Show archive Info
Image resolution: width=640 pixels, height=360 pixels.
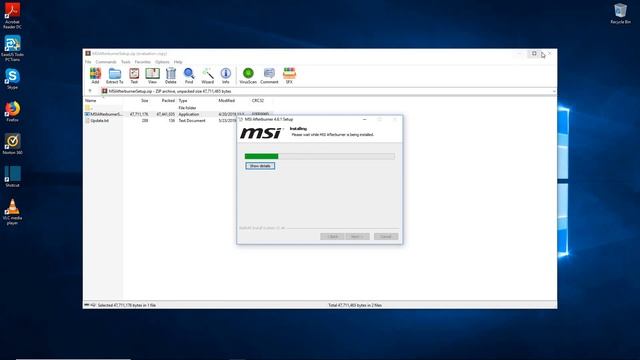click(226, 76)
